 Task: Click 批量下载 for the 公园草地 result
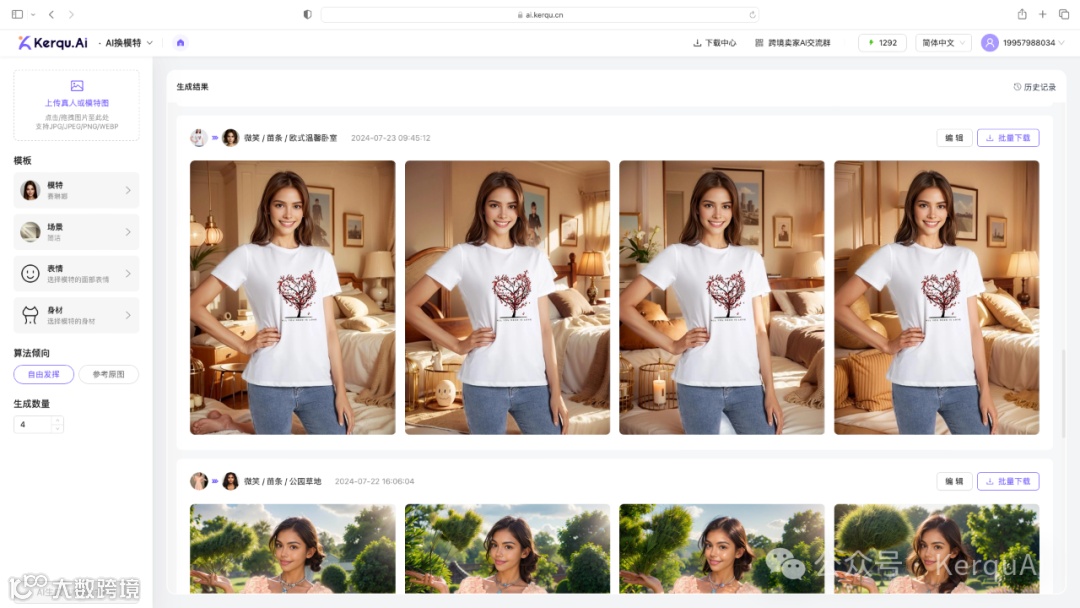(x=1008, y=481)
